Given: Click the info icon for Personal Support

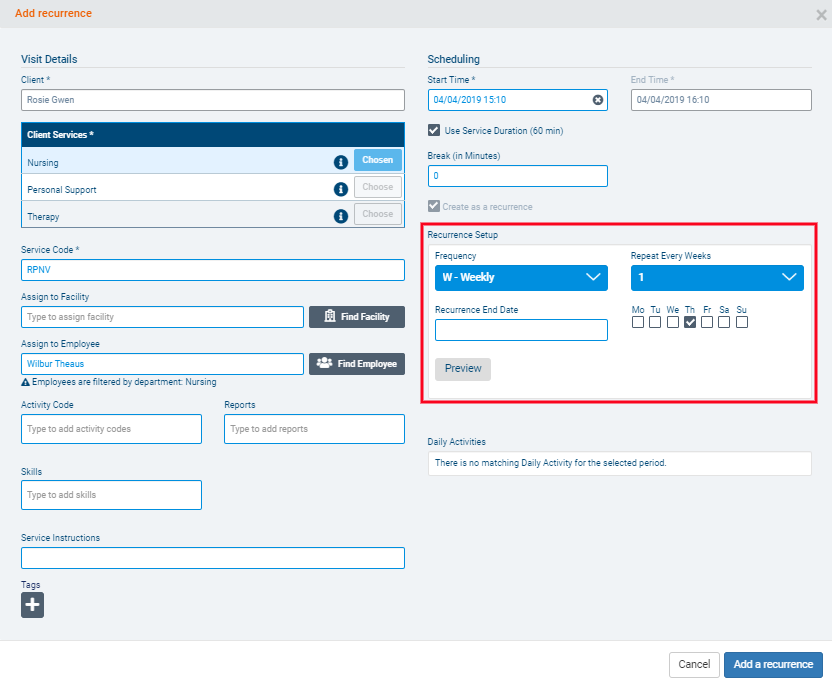Looking at the screenshot, I should (x=340, y=189).
